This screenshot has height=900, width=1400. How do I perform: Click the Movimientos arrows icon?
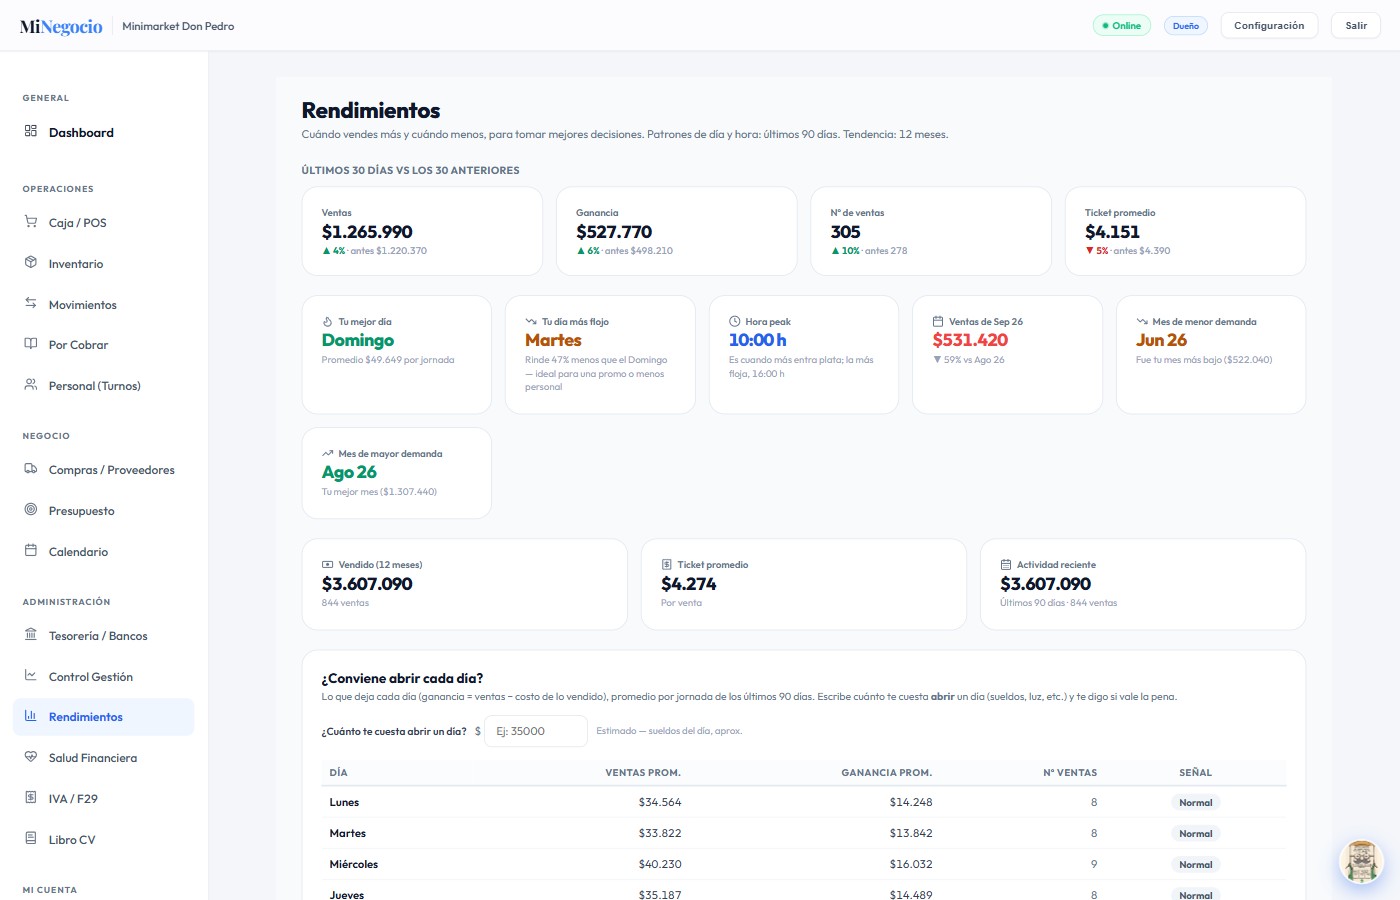click(31, 303)
